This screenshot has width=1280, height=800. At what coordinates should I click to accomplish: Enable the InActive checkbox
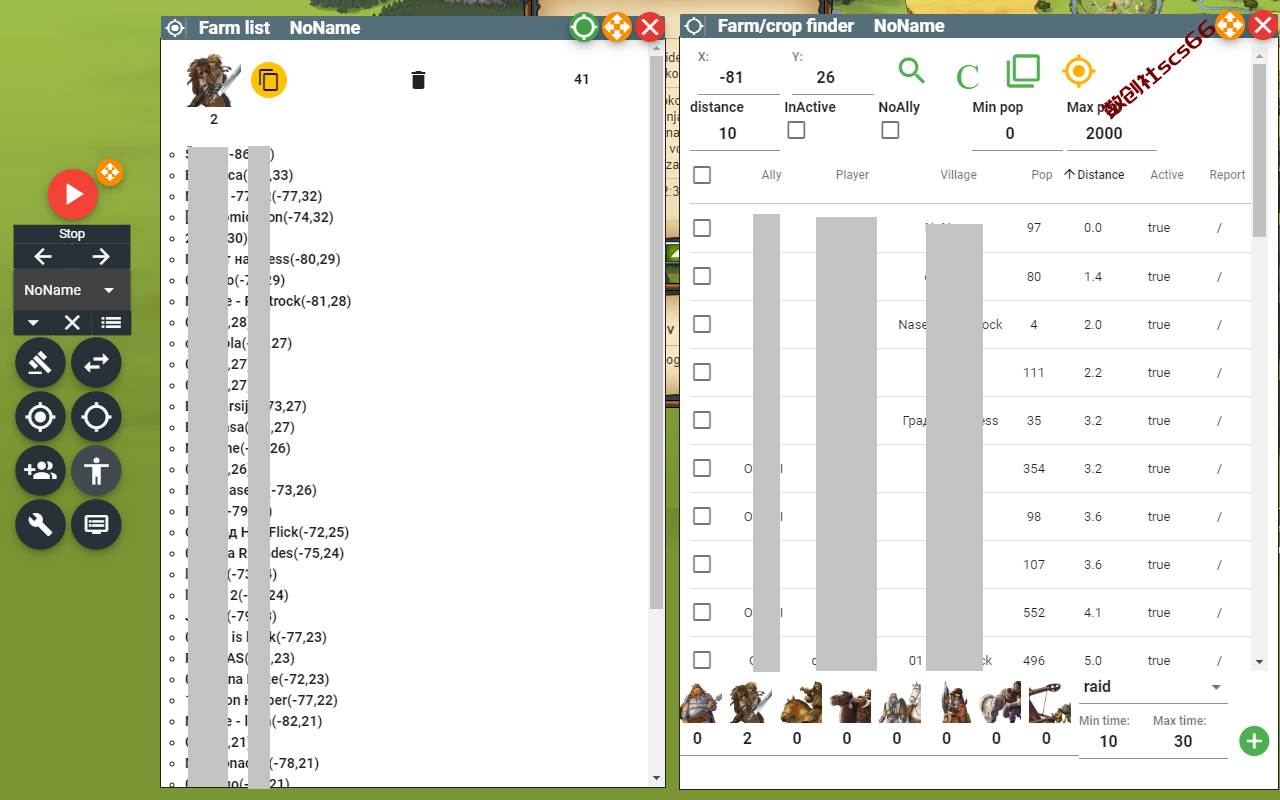796,130
